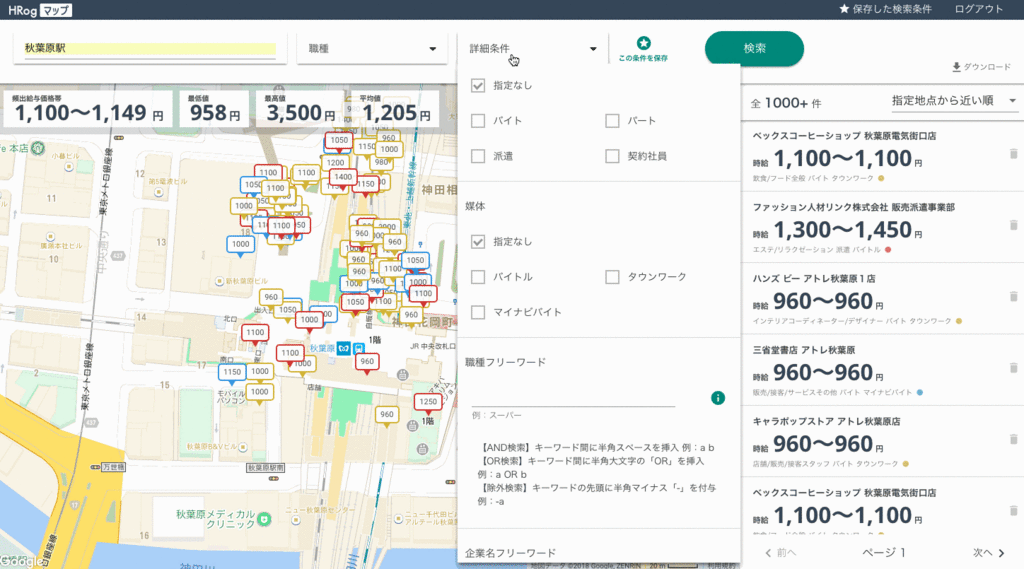1024x569 pixels.
Task: Click the 1250 red map marker
Action: 428,403
